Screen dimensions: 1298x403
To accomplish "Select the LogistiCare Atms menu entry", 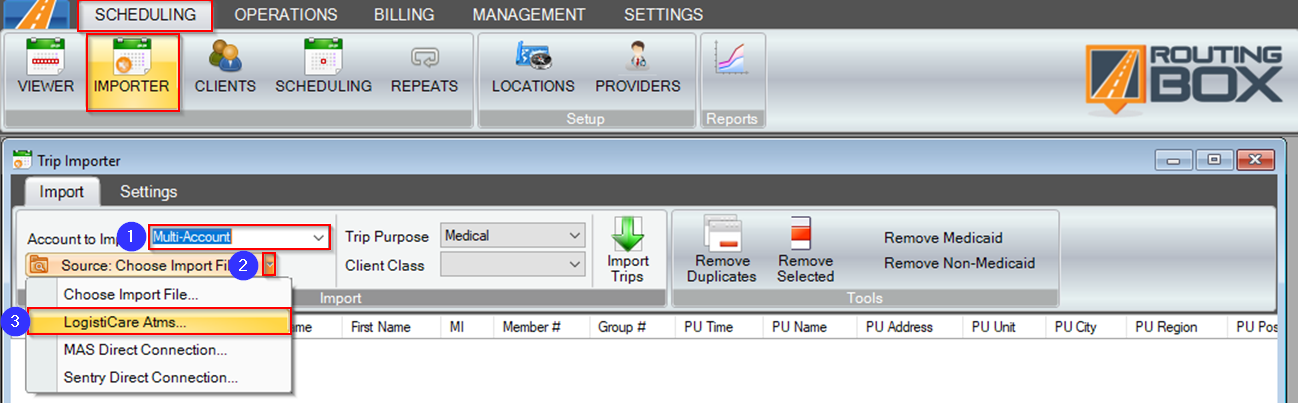I will coord(159,322).
